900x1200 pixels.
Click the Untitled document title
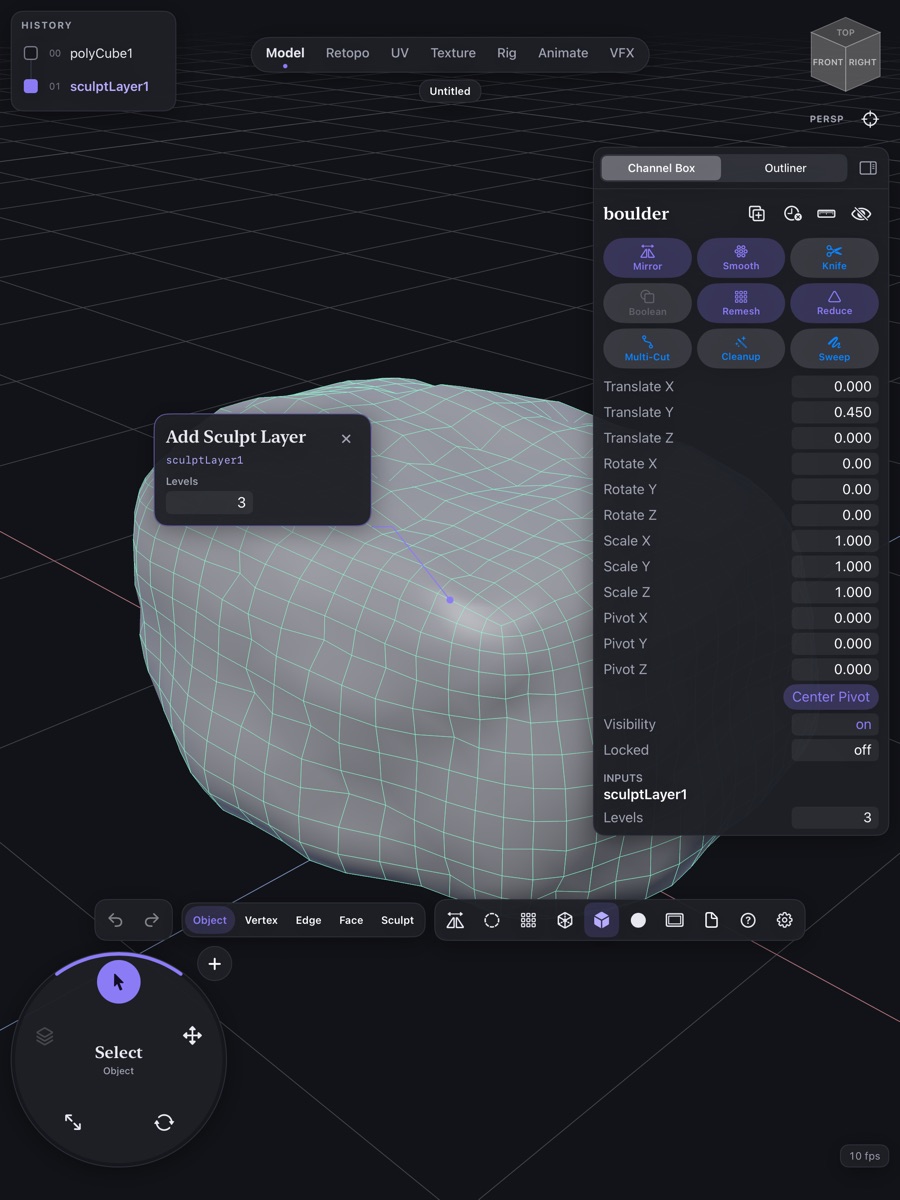(x=450, y=91)
